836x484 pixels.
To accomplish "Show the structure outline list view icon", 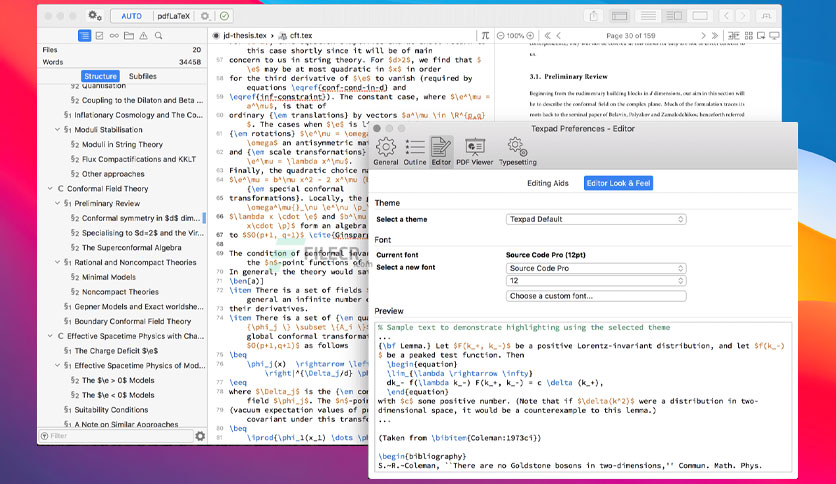I will [x=84, y=36].
